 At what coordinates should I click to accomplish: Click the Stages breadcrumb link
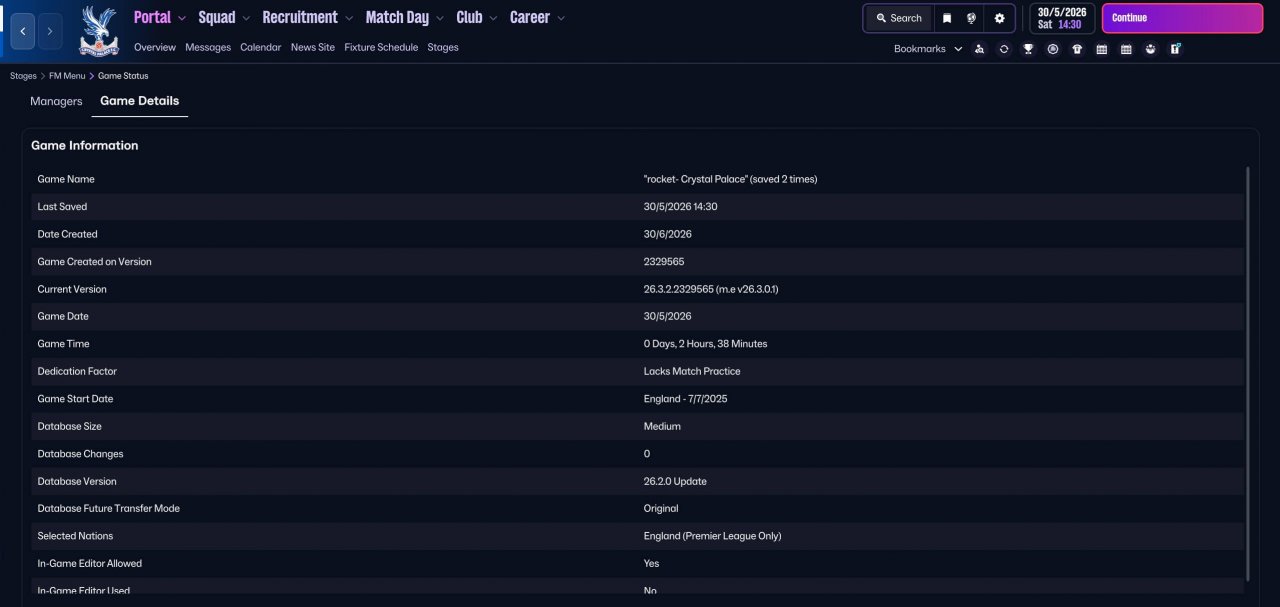pyautogui.click(x=23, y=76)
